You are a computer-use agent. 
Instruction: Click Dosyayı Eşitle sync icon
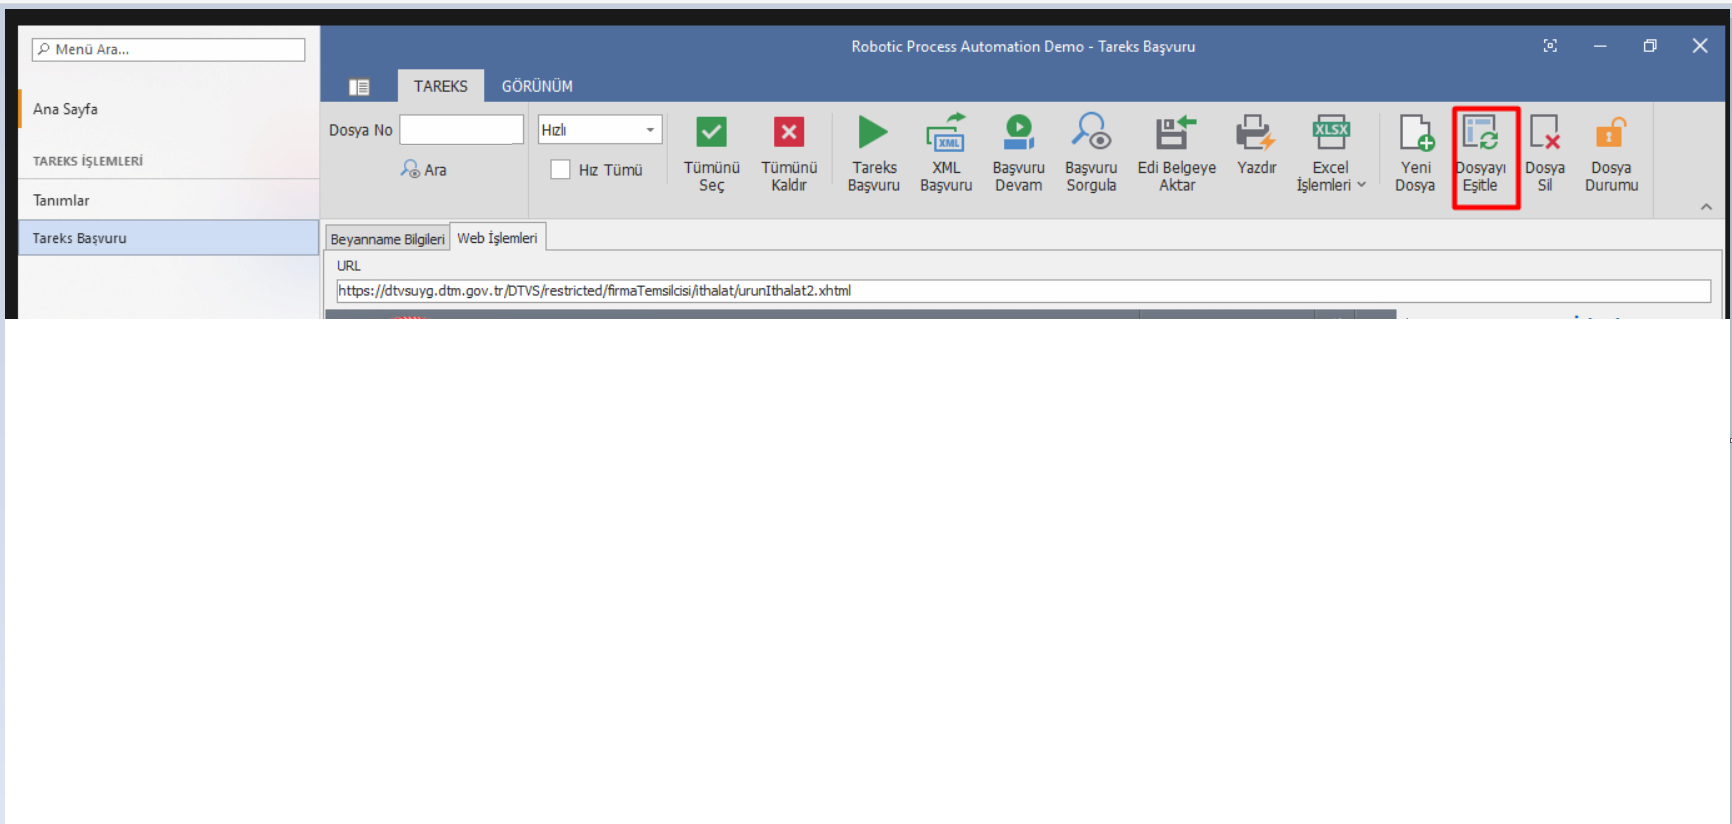pos(1481,132)
